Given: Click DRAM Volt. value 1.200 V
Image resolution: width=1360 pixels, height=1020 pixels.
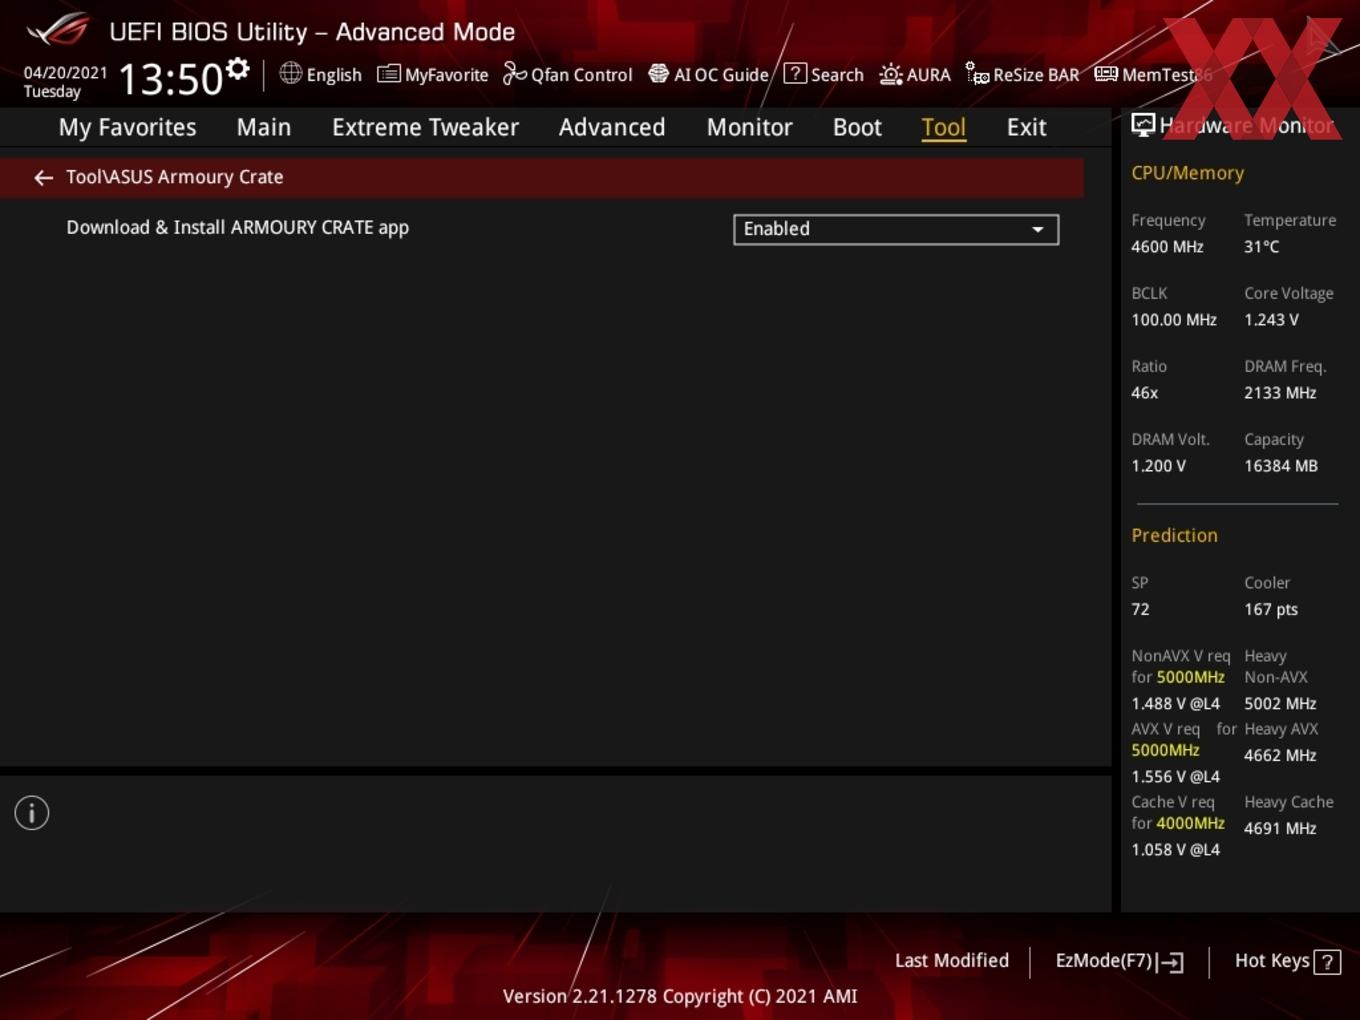Looking at the screenshot, I should [1158, 466].
